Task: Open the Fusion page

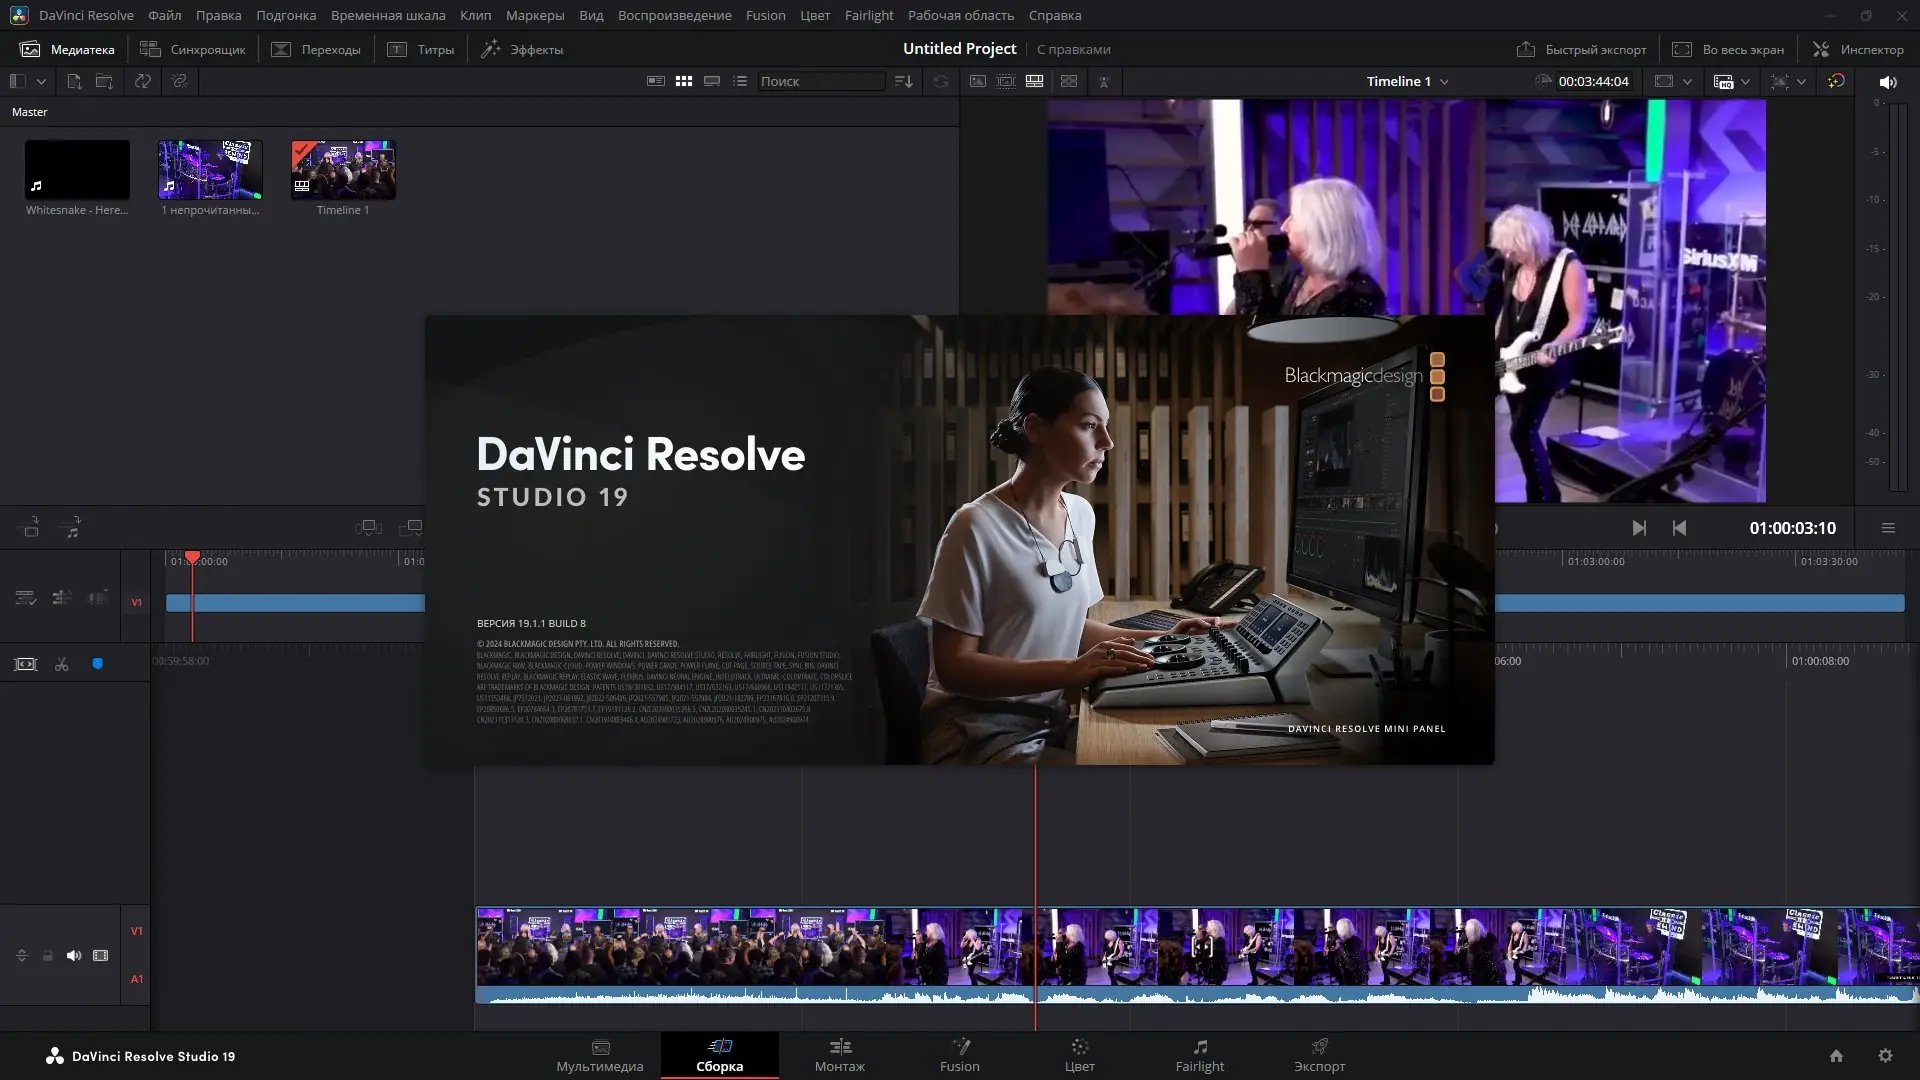Action: 959,1055
